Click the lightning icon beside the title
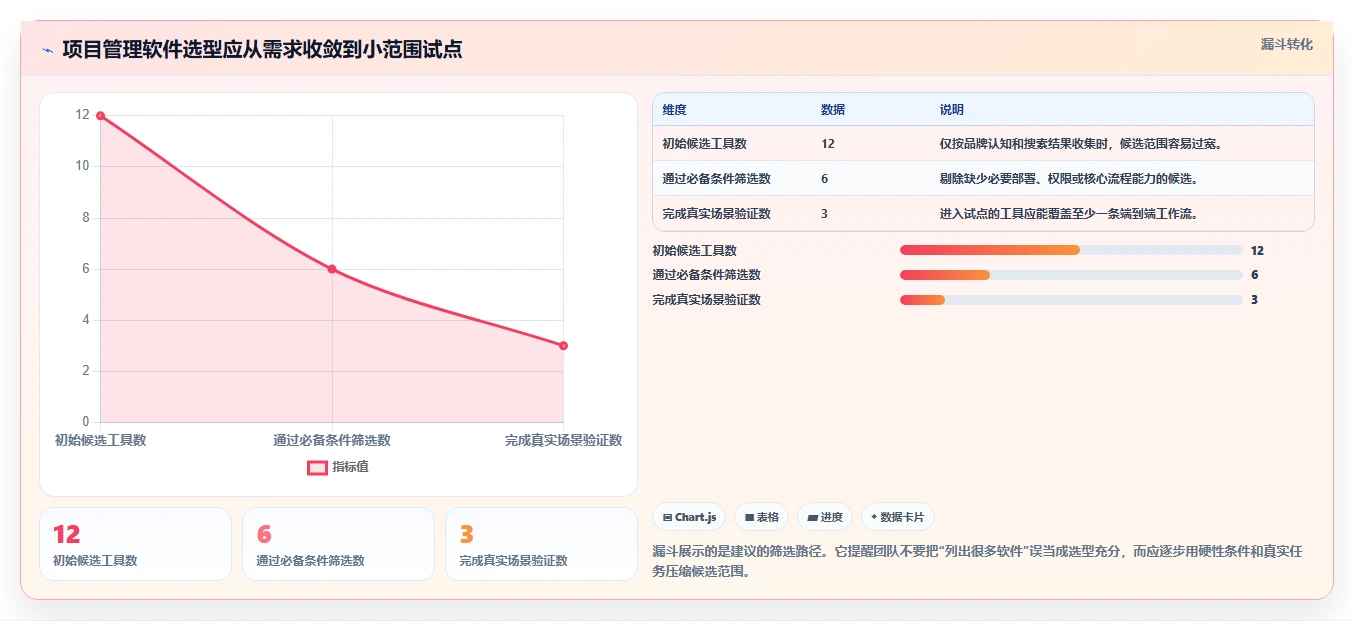Viewport: 1354px width, 621px height. click(x=47, y=50)
